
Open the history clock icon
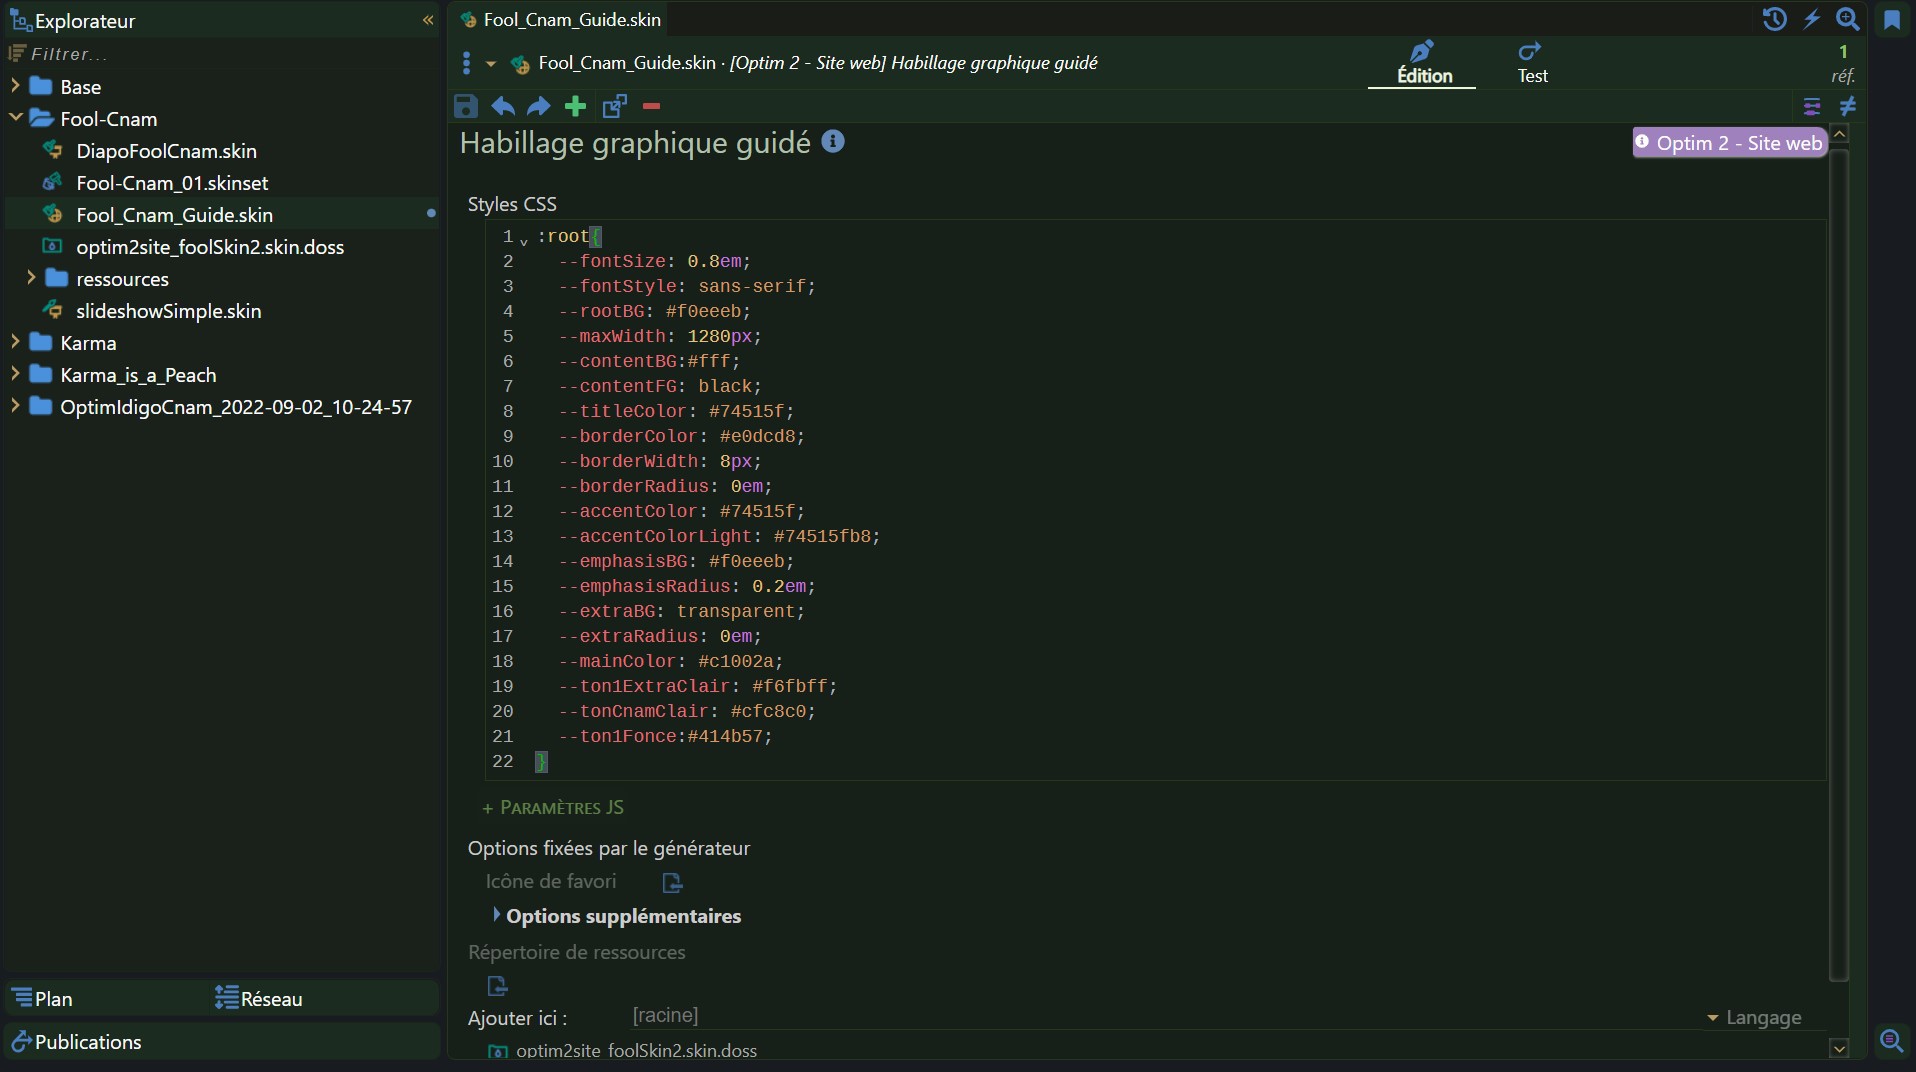click(1774, 19)
